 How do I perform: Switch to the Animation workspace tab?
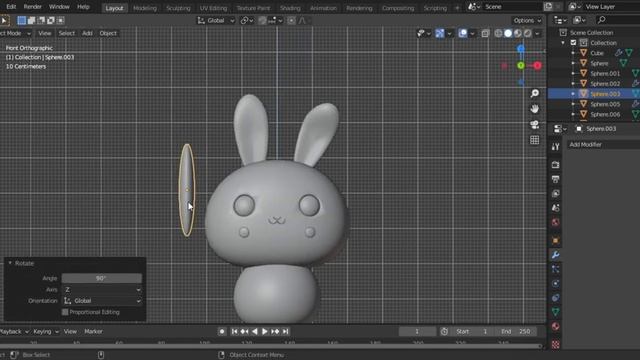pos(323,8)
